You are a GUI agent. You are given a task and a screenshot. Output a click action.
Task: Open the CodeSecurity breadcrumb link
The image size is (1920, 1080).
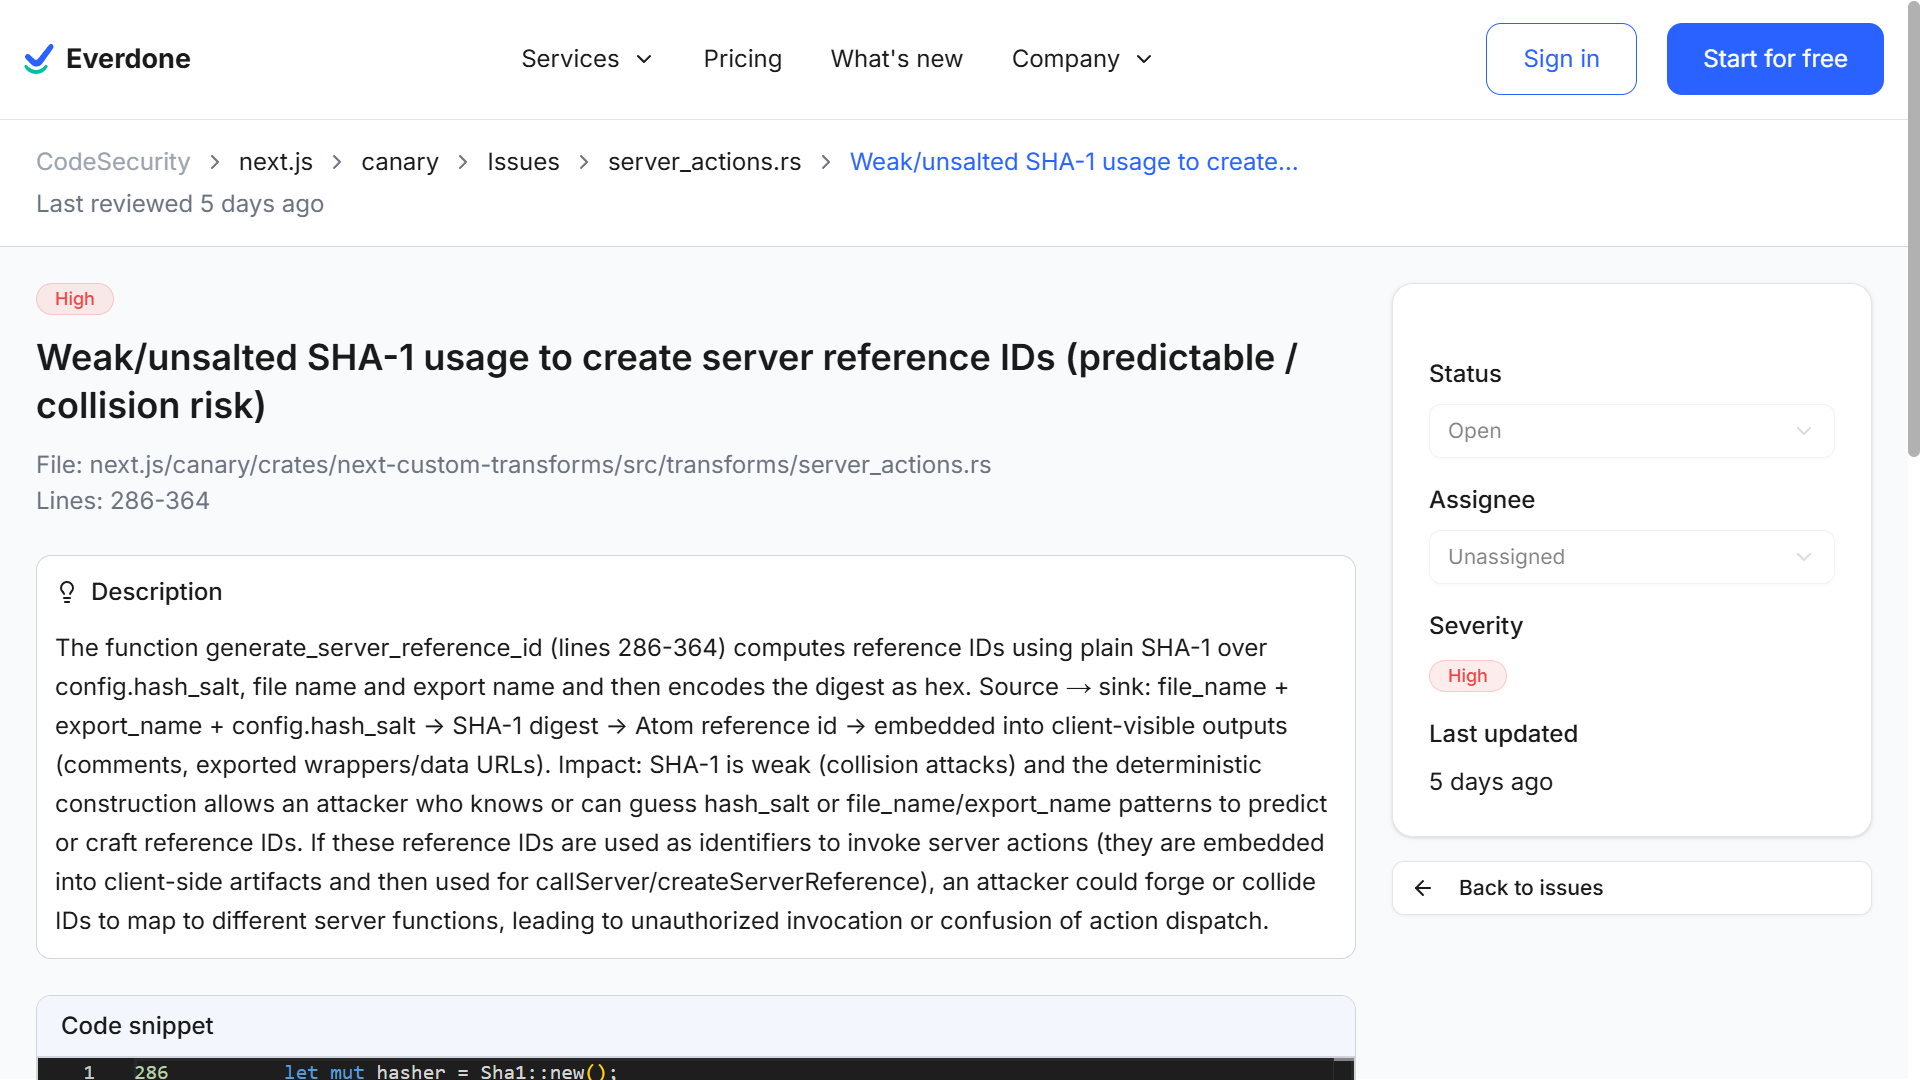tap(113, 162)
